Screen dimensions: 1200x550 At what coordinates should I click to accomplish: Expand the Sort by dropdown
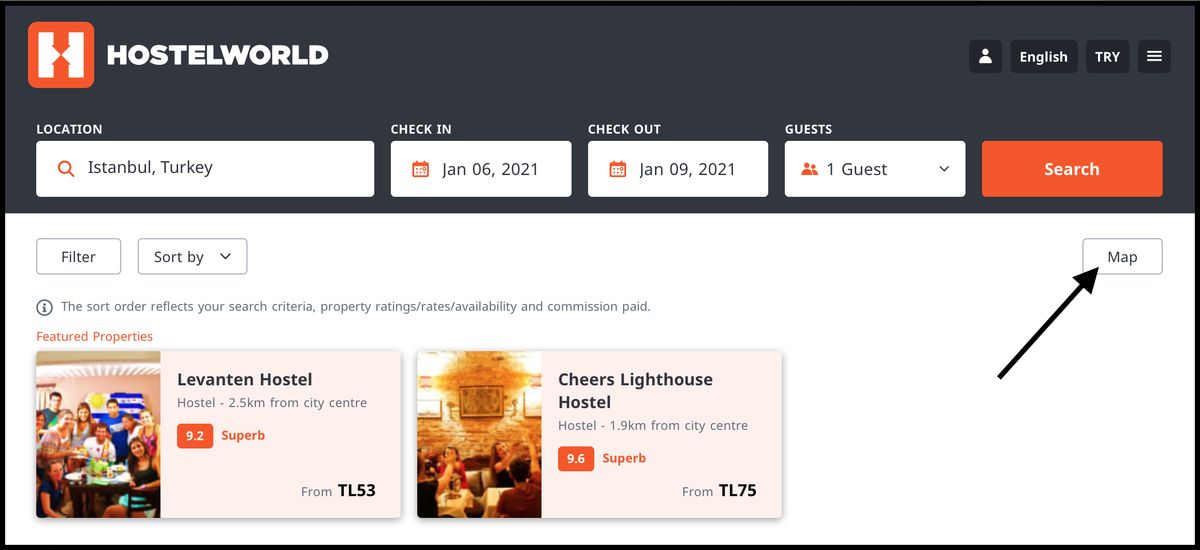[x=192, y=257]
